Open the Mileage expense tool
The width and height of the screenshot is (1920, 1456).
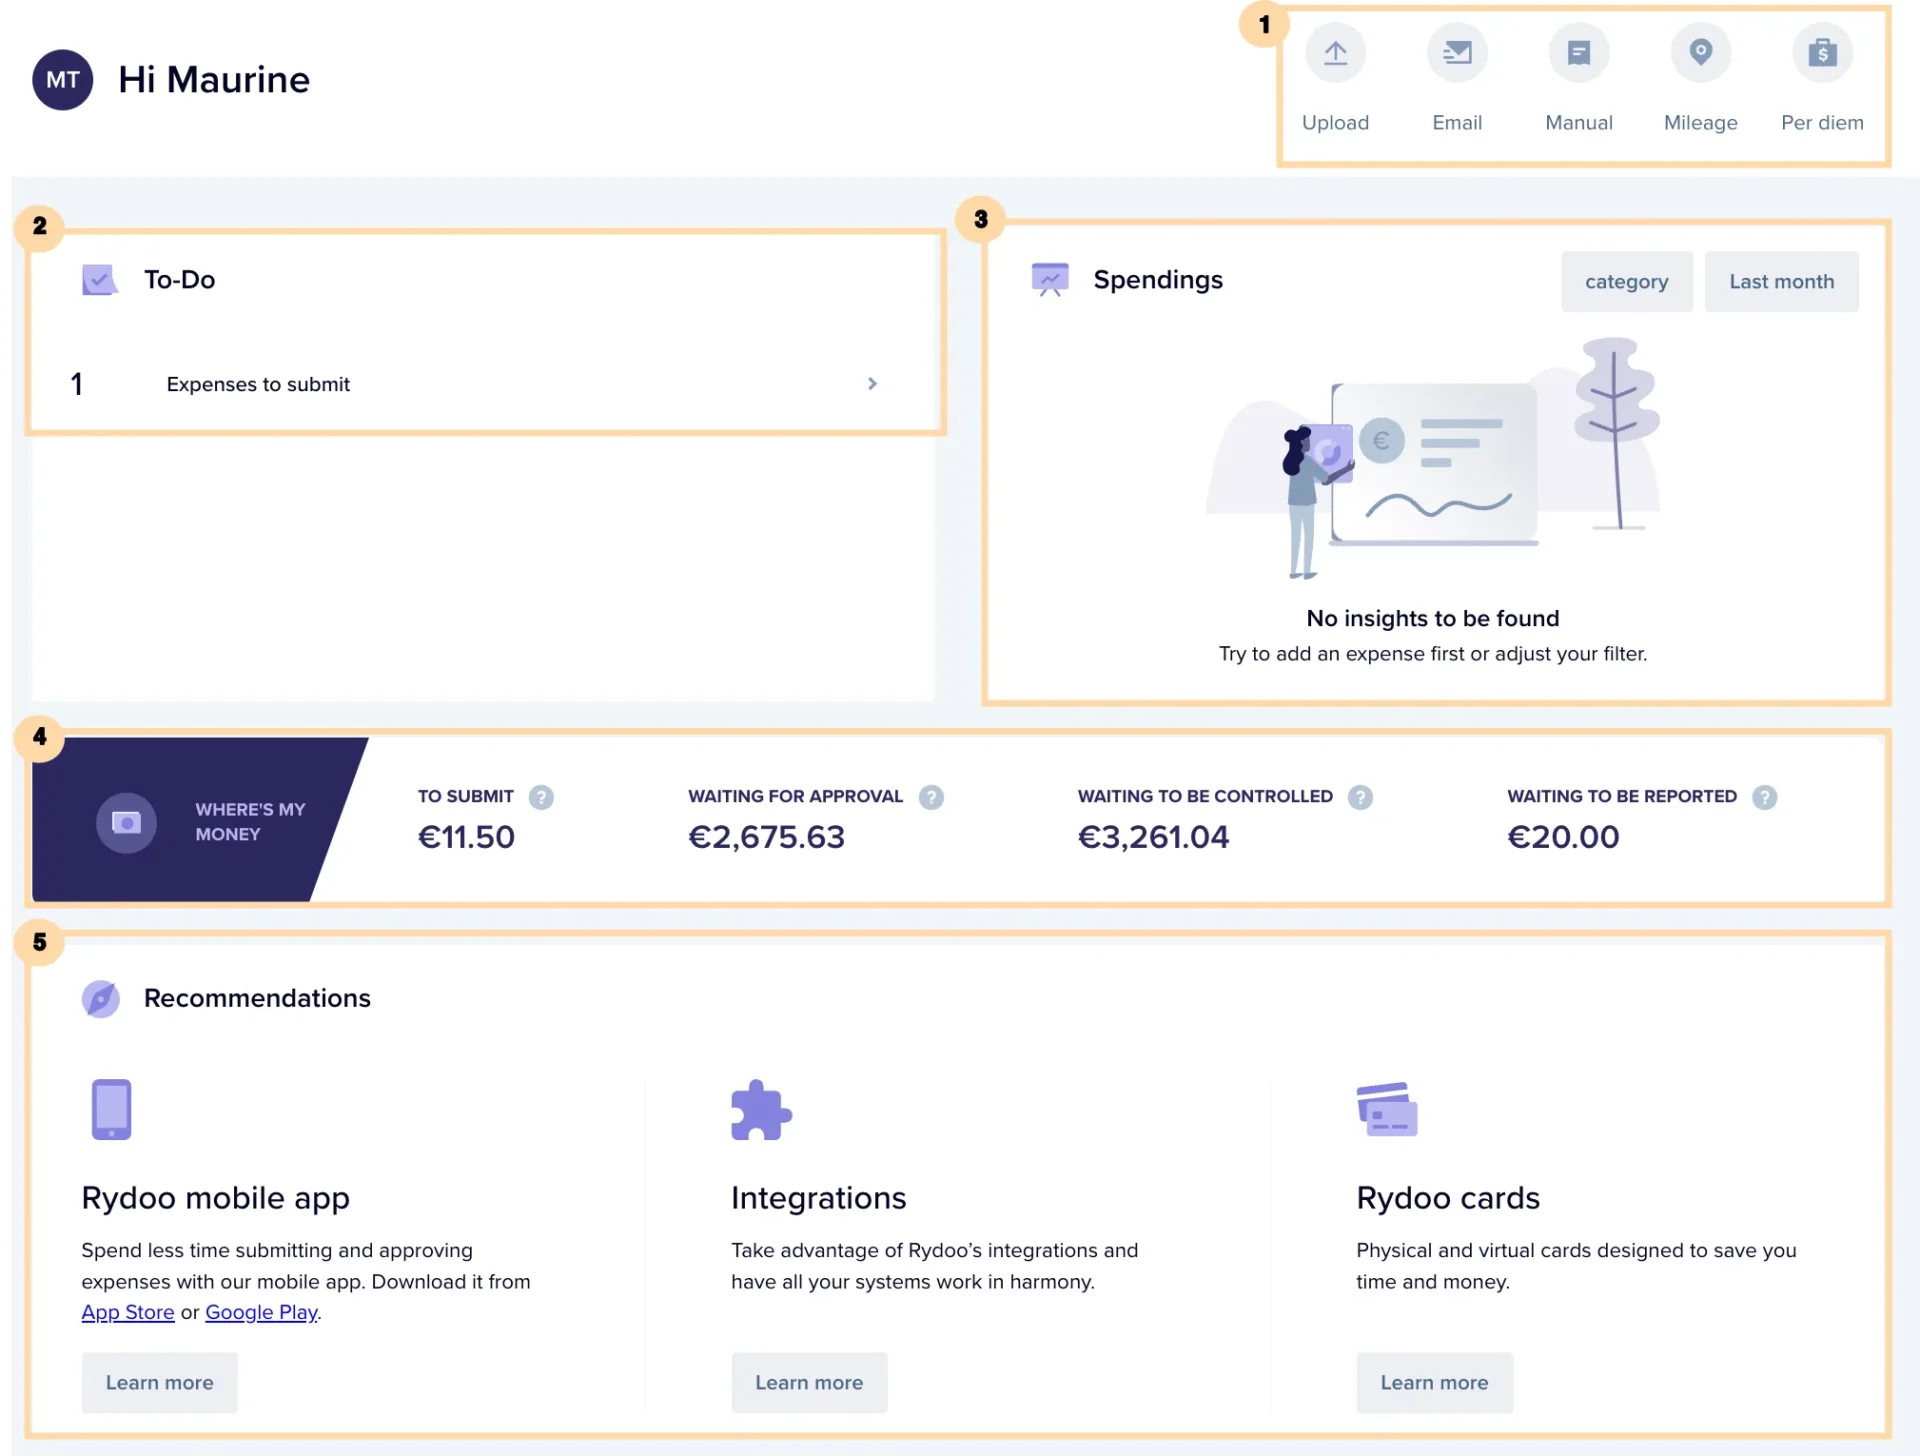point(1700,53)
